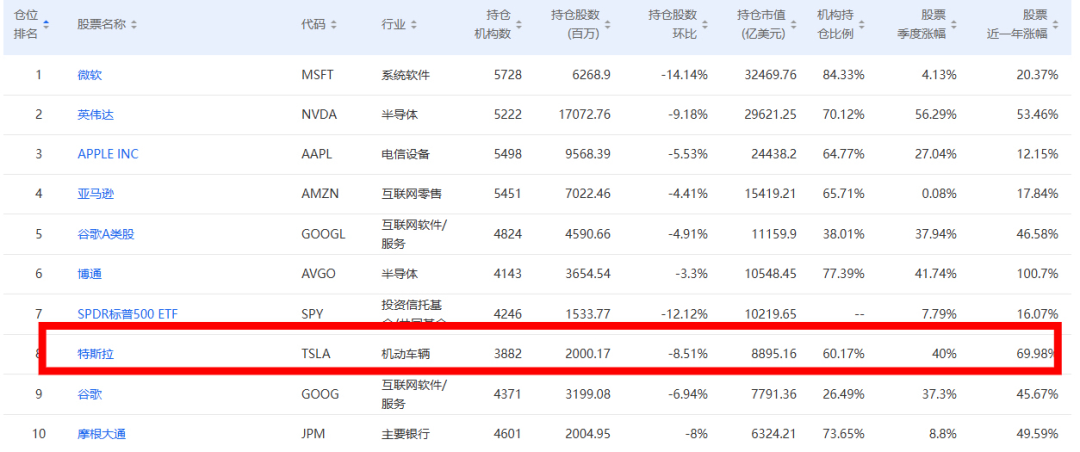Click the 股票名称 column header text
The image size is (1080, 452).
click(x=101, y=25)
